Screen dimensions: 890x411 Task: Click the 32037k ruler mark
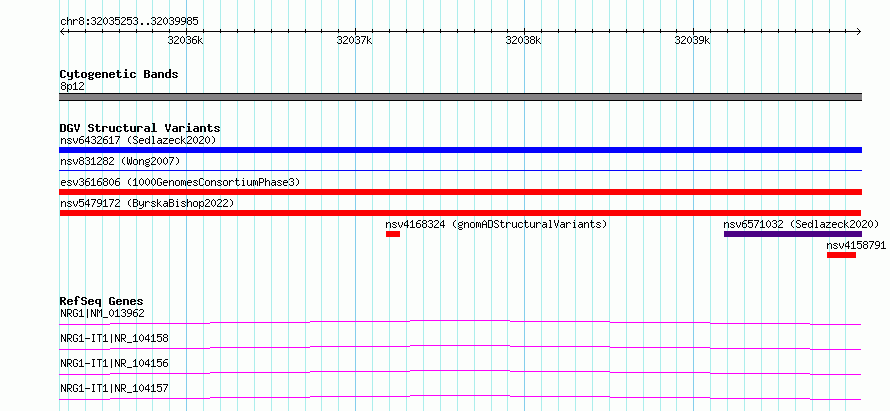tap(354, 41)
